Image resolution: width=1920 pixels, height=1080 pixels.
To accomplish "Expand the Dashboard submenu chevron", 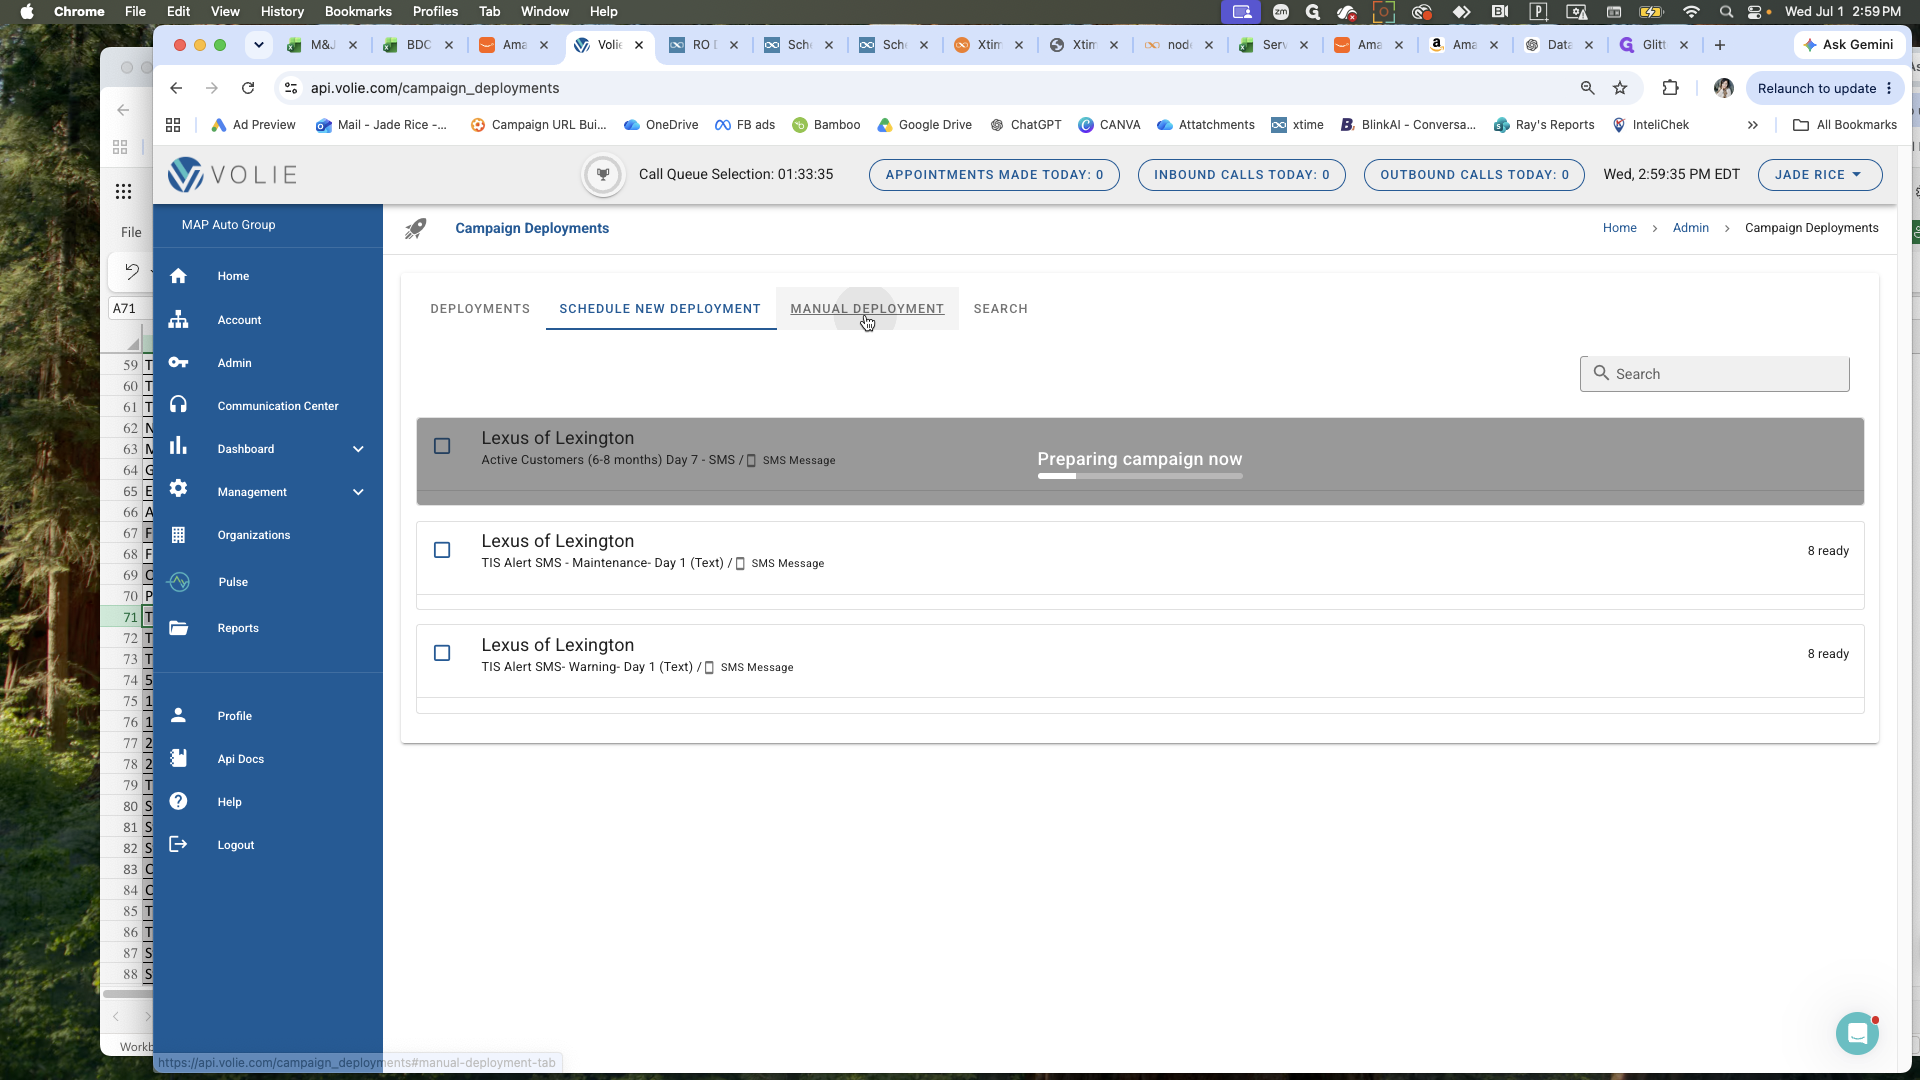I will coord(358,449).
